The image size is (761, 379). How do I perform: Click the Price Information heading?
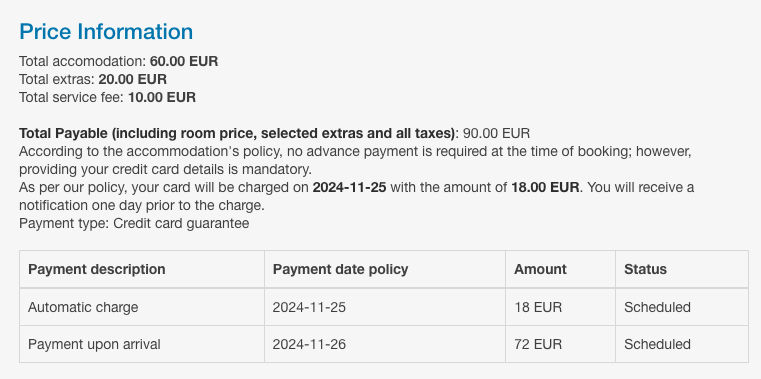pyautogui.click(x=106, y=32)
